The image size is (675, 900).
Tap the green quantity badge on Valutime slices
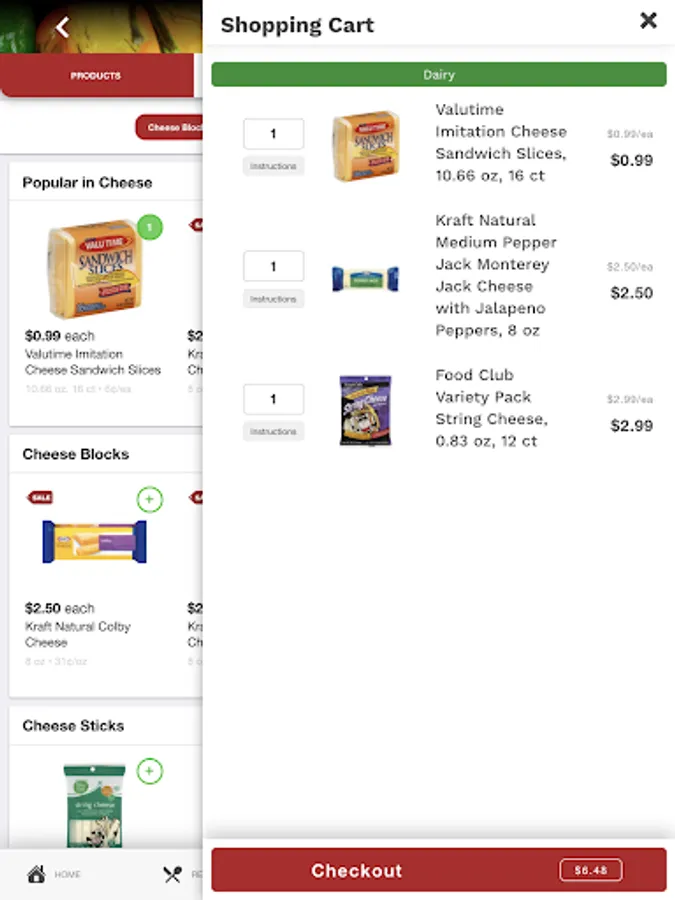click(x=150, y=227)
